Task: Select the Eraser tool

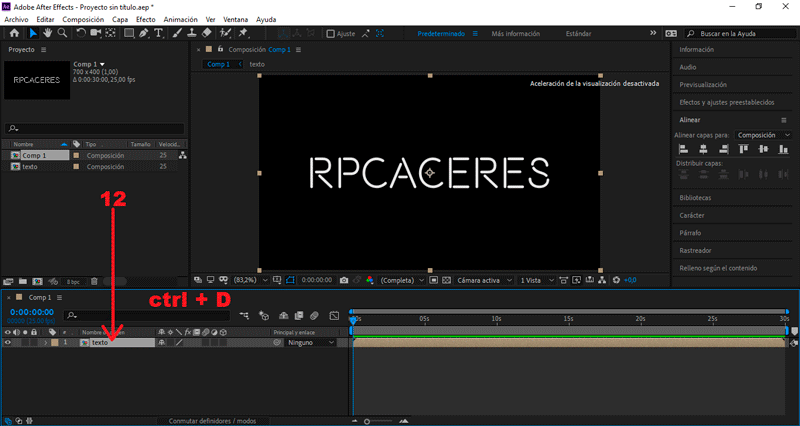Action: click(206, 33)
